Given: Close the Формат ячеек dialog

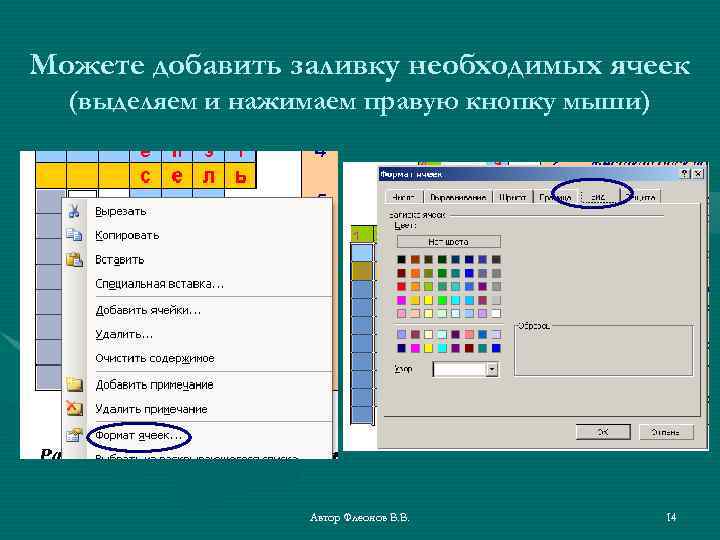Looking at the screenshot, I should [x=698, y=174].
